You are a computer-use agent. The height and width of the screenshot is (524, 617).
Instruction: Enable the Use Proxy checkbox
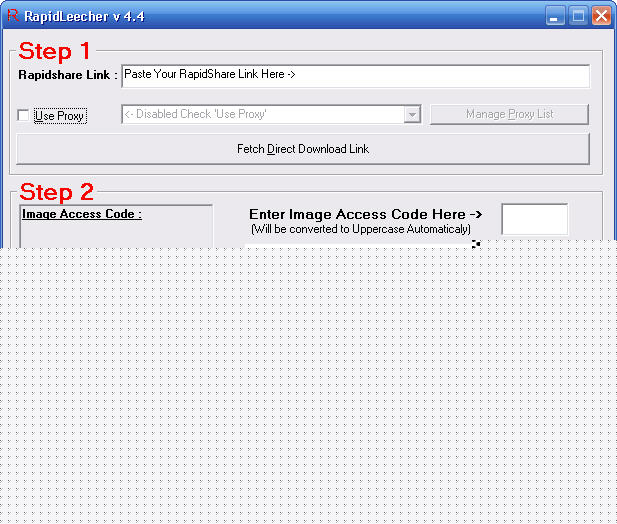coord(23,116)
